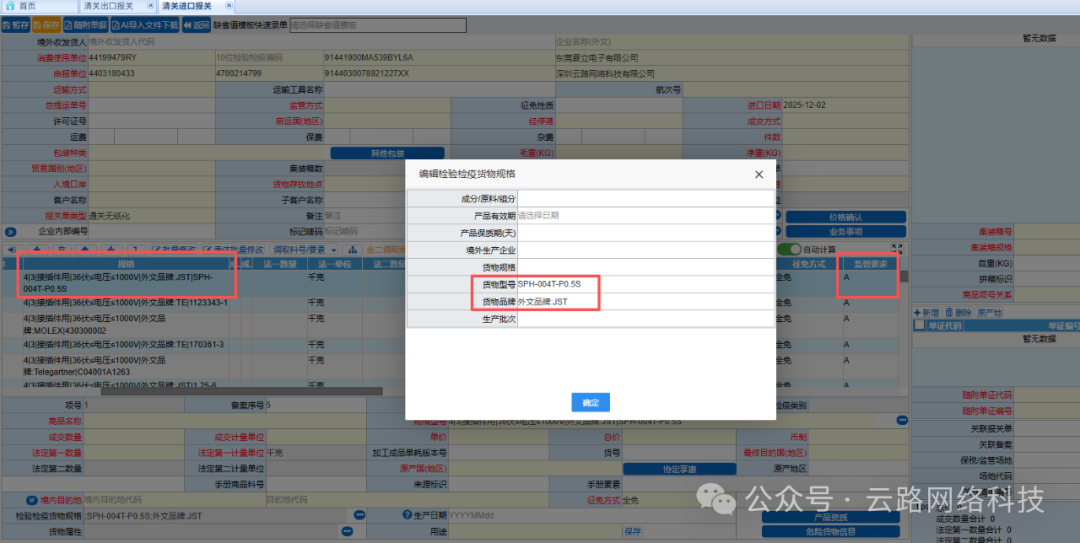Click the 生产批次 input field

646,318
